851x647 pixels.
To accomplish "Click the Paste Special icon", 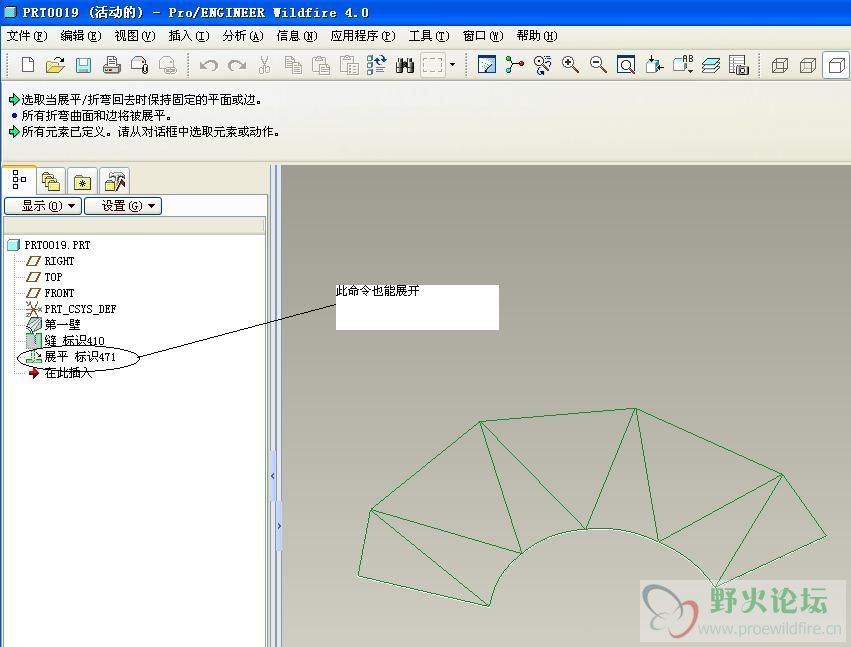I will point(349,65).
